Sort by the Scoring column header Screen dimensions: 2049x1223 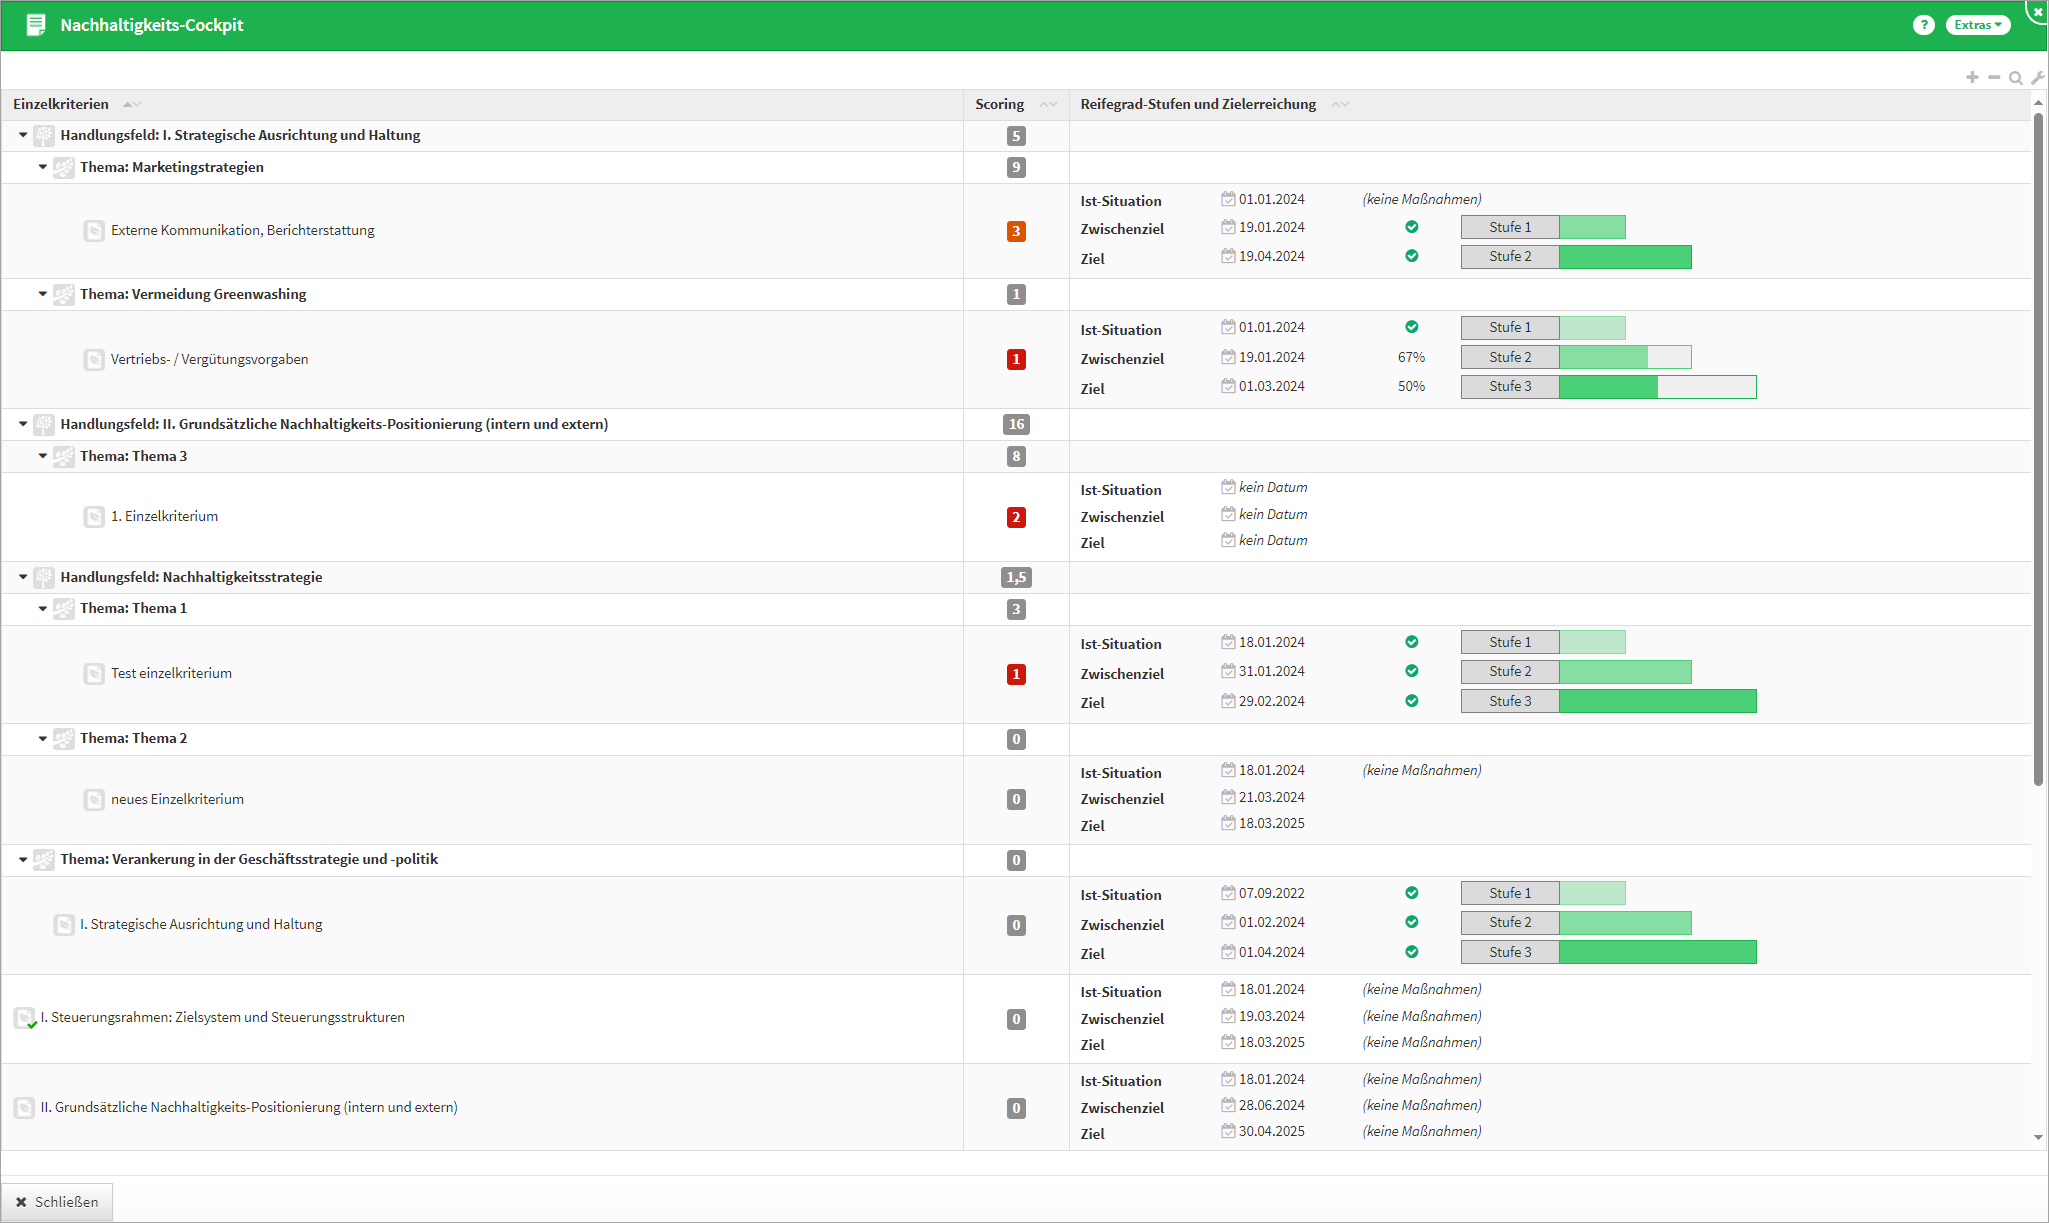999,104
